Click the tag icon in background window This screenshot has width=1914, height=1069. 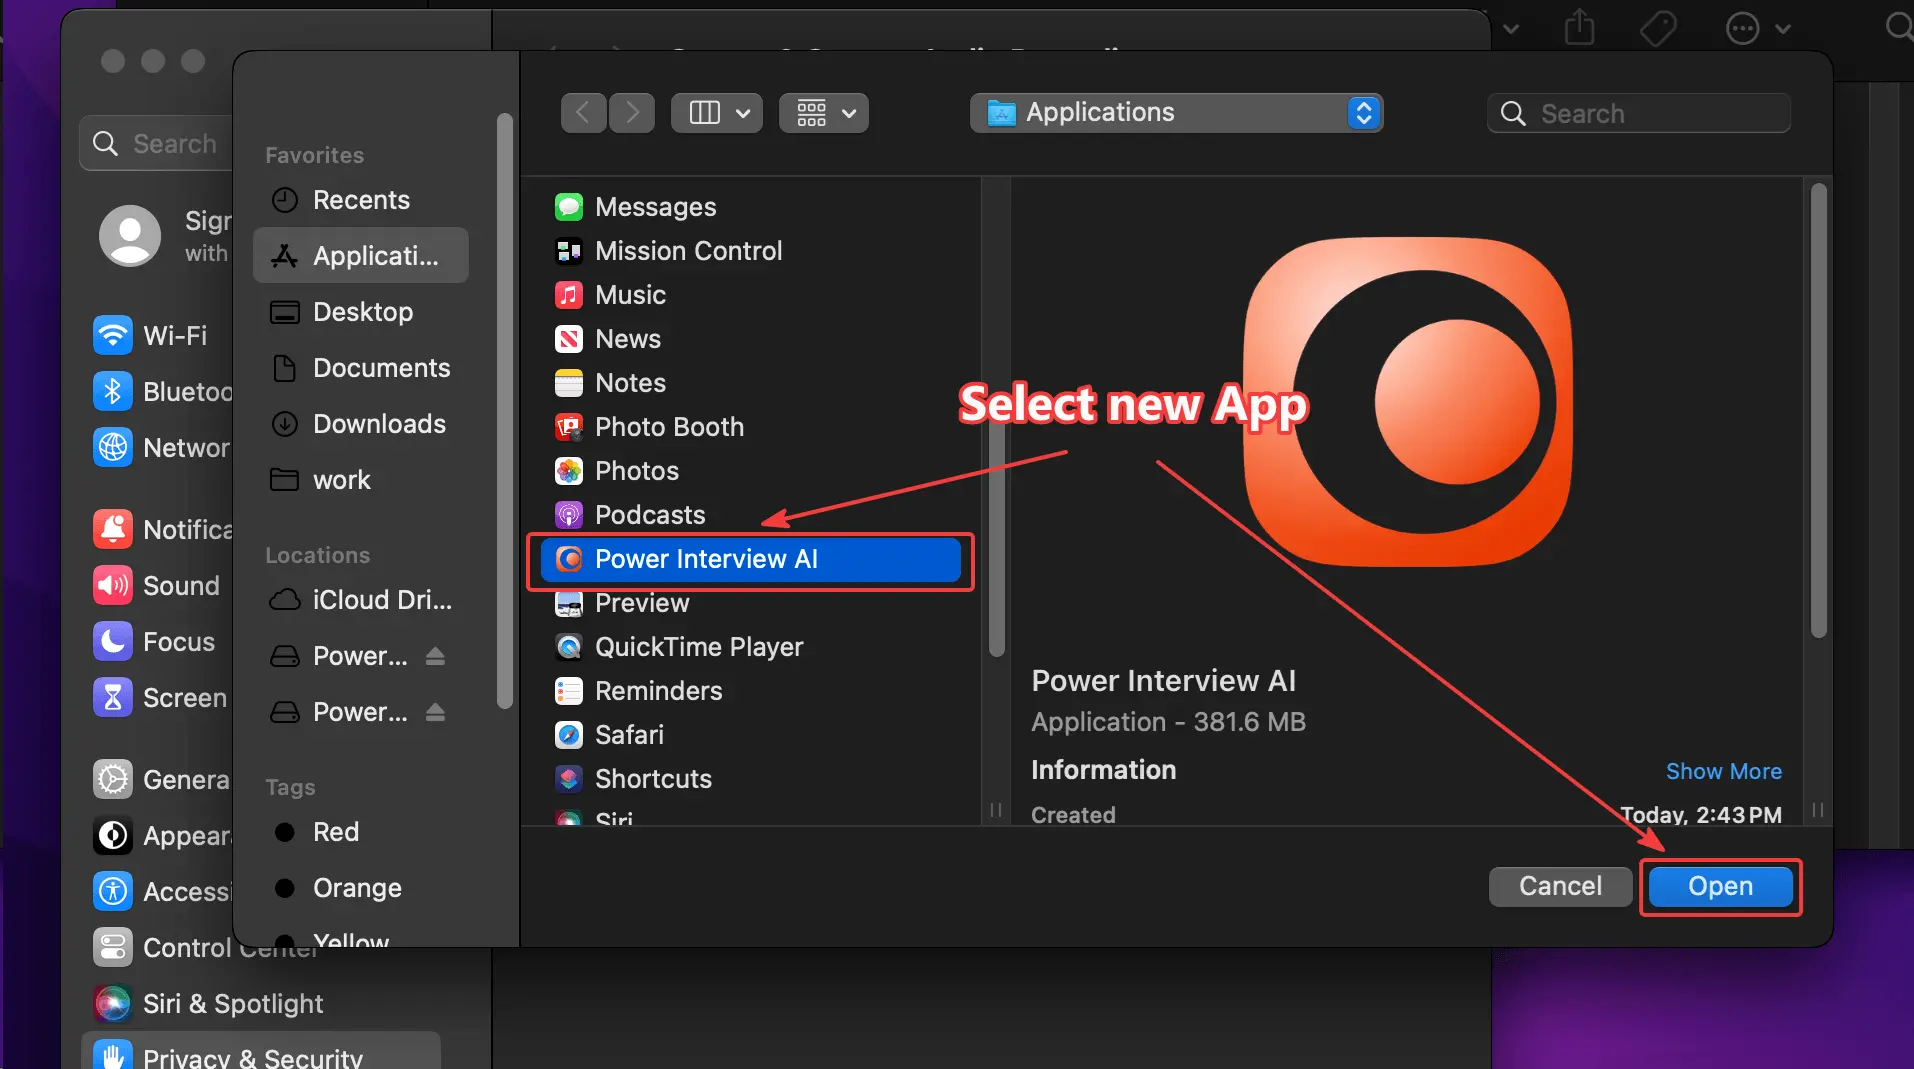[x=1658, y=28]
